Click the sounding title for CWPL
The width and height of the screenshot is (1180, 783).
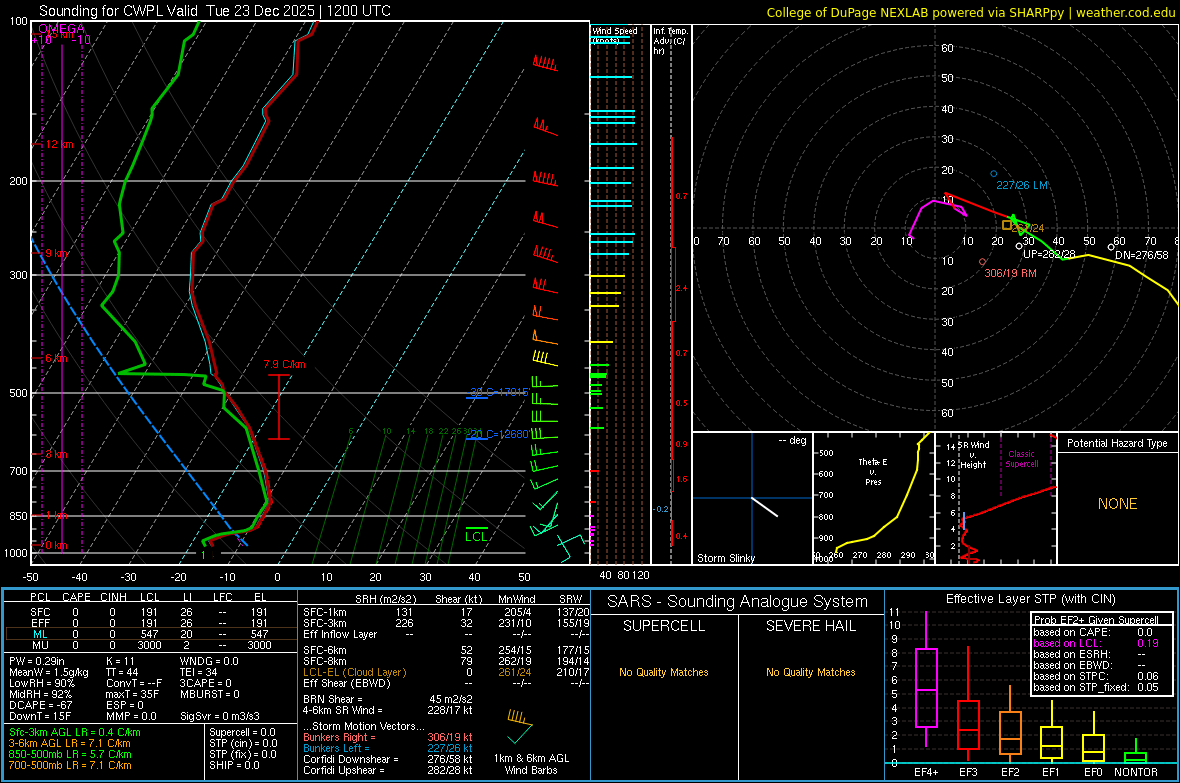click(x=214, y=11)
